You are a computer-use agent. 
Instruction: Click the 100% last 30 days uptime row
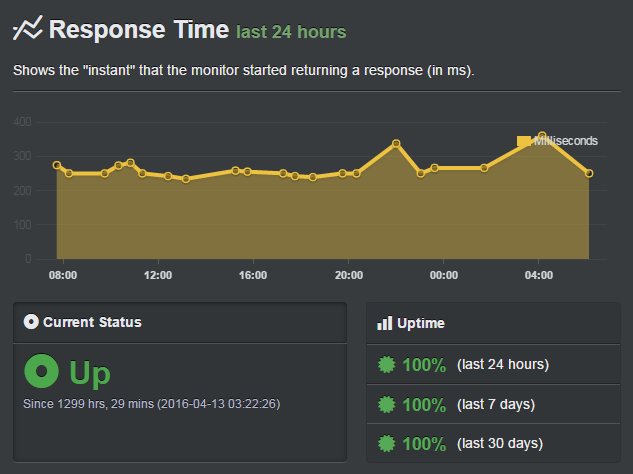point(493,443)
